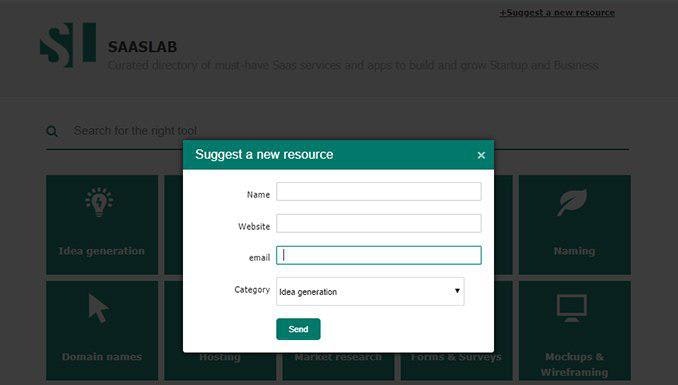678x385 pixels.
Task: Open the Hosting category label
Action: point(220,357)
